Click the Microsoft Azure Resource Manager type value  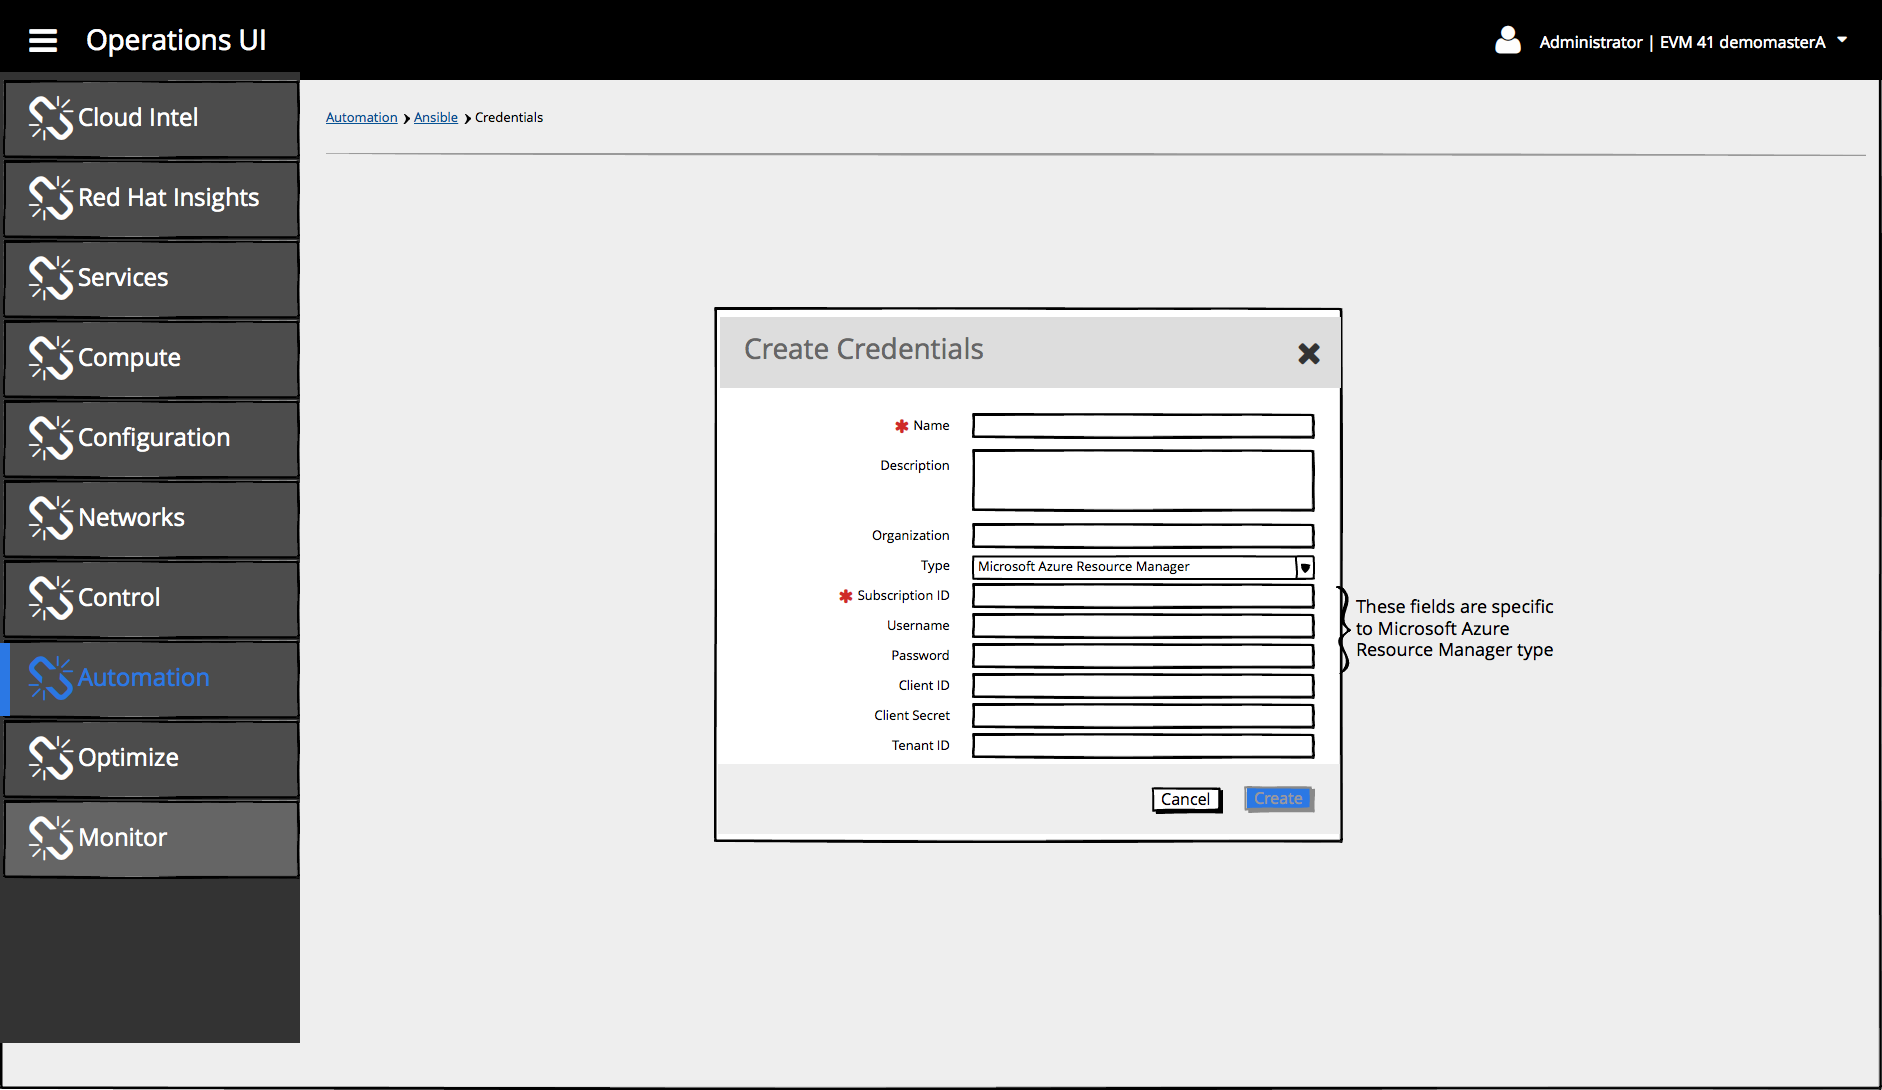(1084, 567)
